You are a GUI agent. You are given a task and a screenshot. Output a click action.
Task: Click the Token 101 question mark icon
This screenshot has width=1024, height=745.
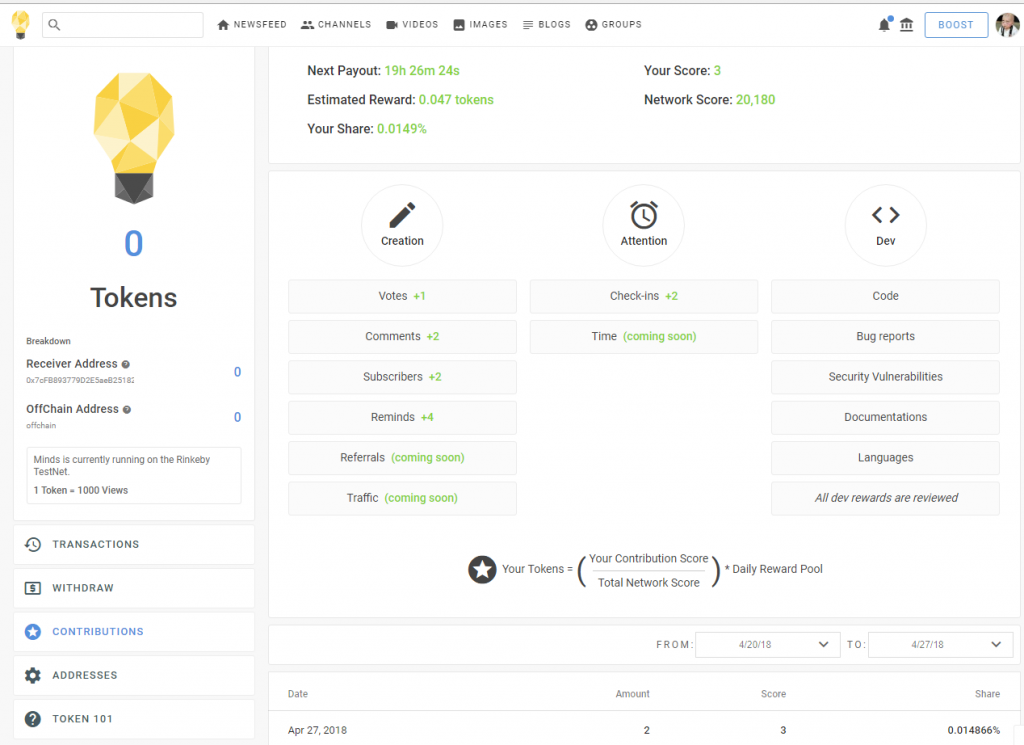33,719
